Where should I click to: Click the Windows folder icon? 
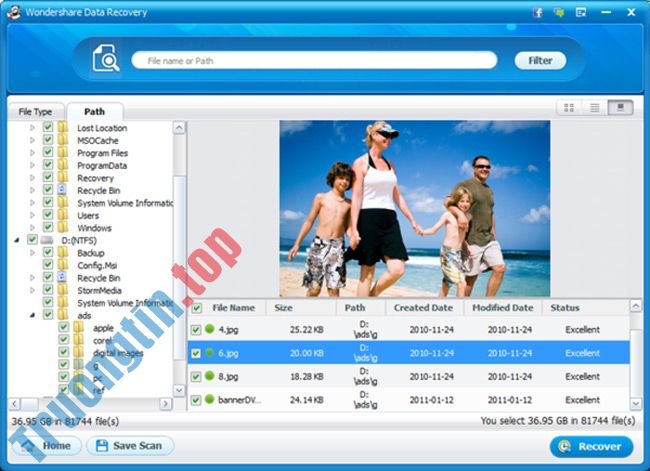click(63, 227)
